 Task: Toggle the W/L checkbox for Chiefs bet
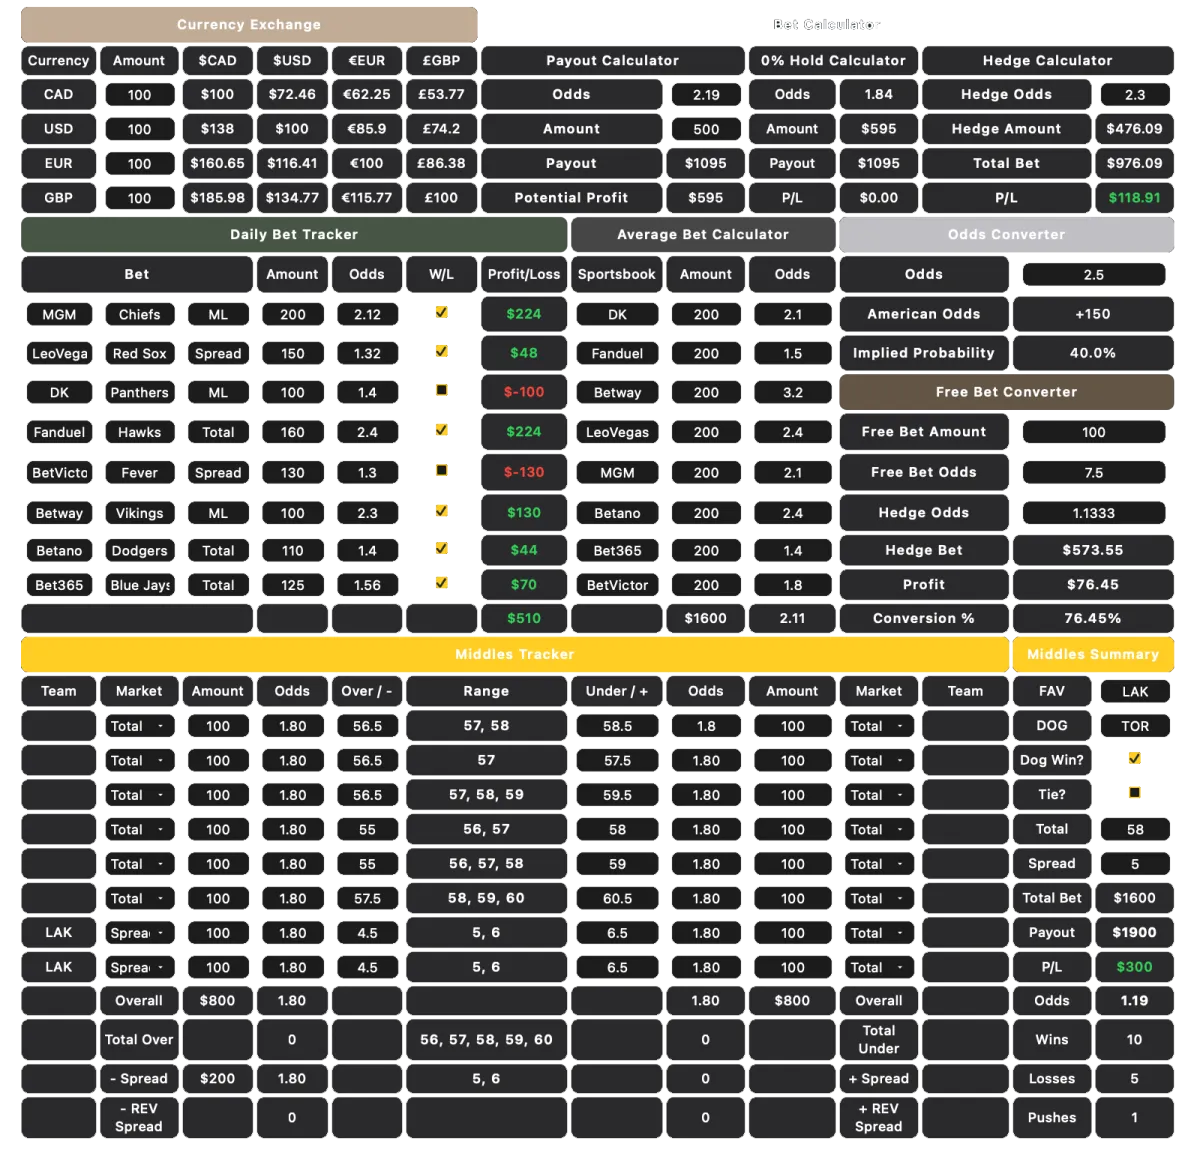click(x=440, y=313)
